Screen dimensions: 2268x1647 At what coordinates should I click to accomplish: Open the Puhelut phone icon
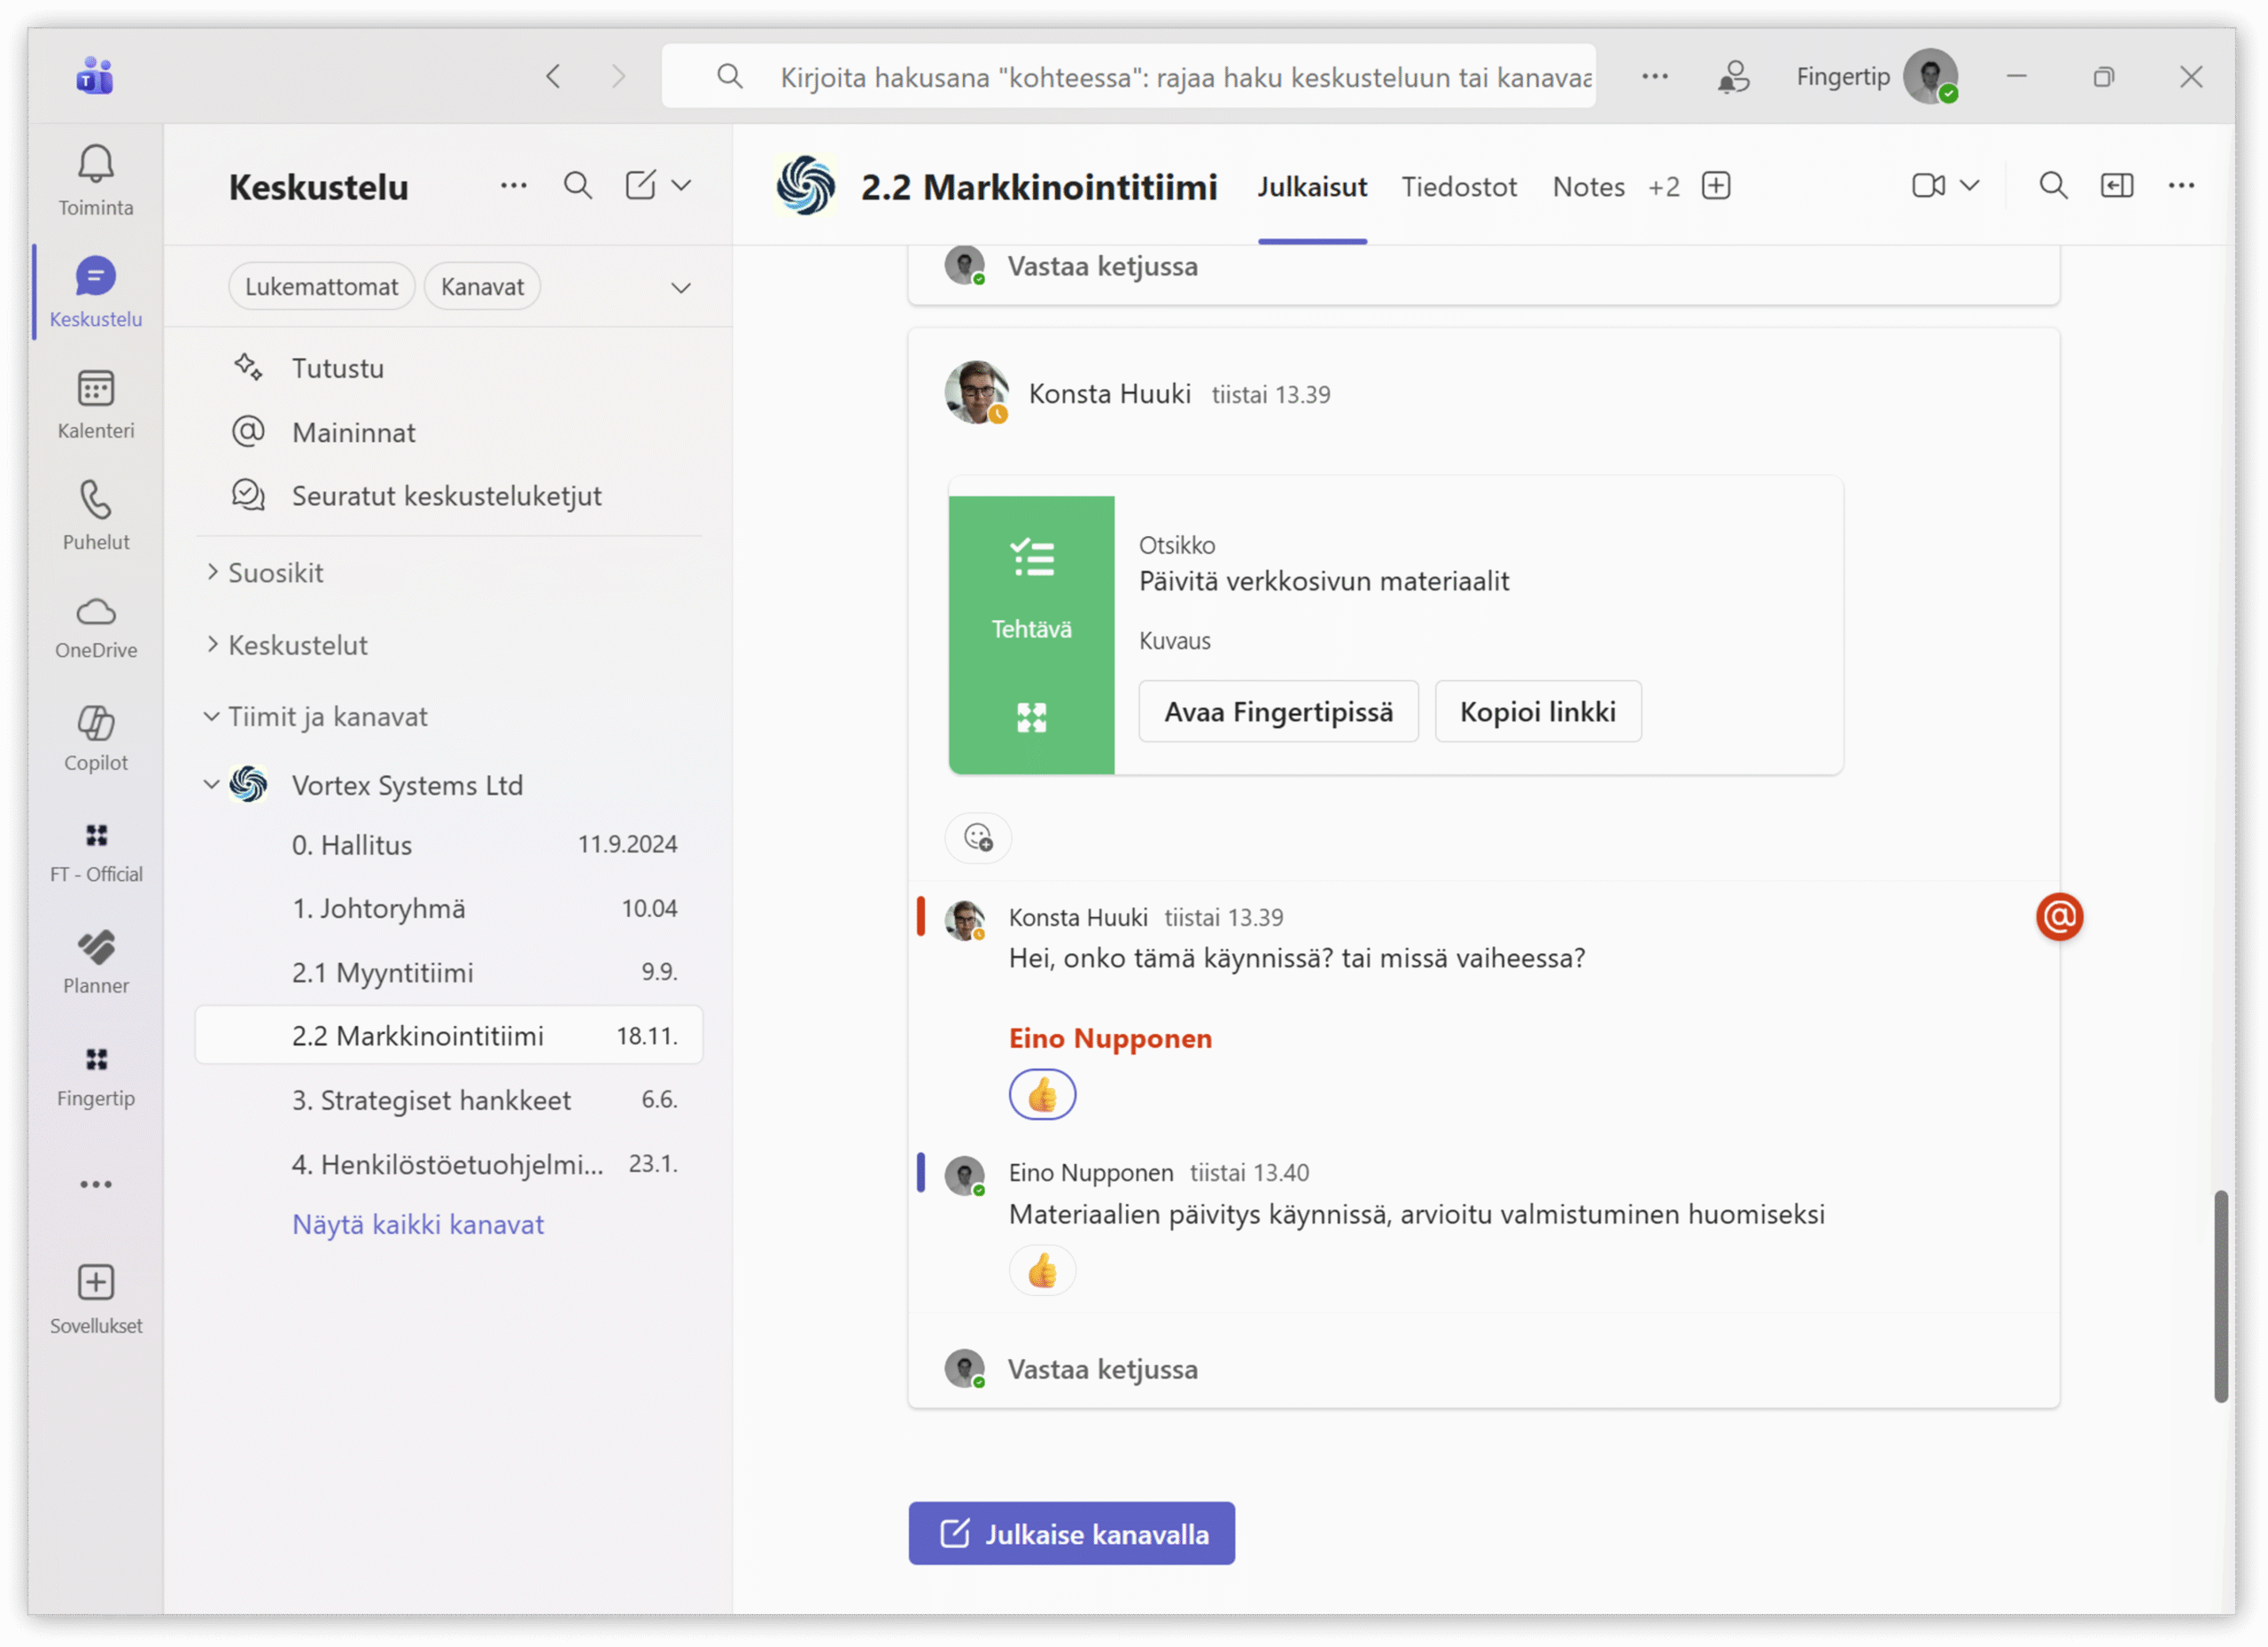coord(96,501)
